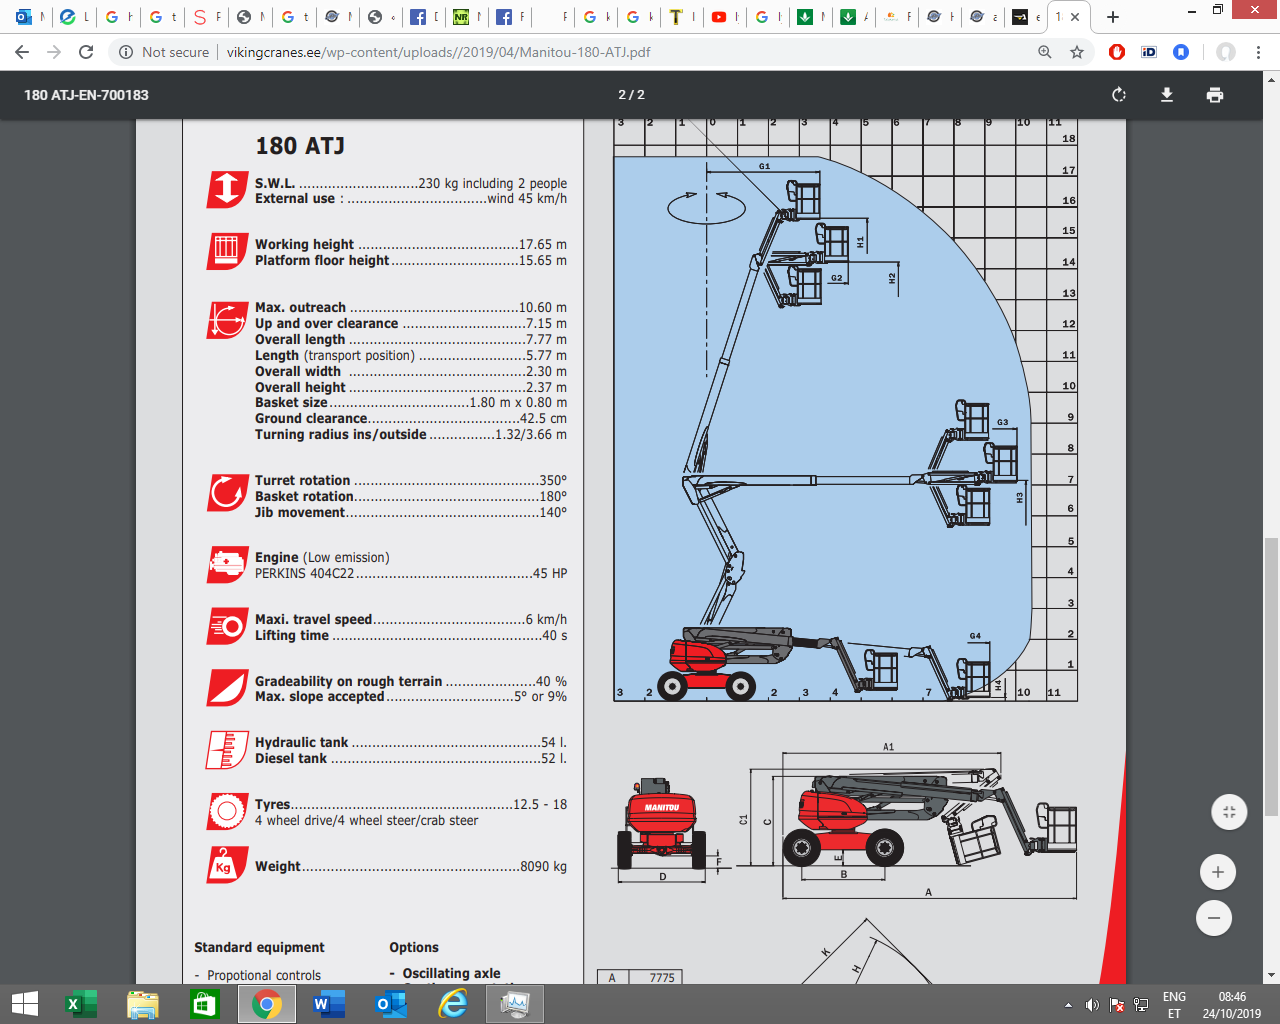The width and height of the screenshot is (1280, 1024).
Task: Rotate the PDF clockwise
Action: (1119, 95)
